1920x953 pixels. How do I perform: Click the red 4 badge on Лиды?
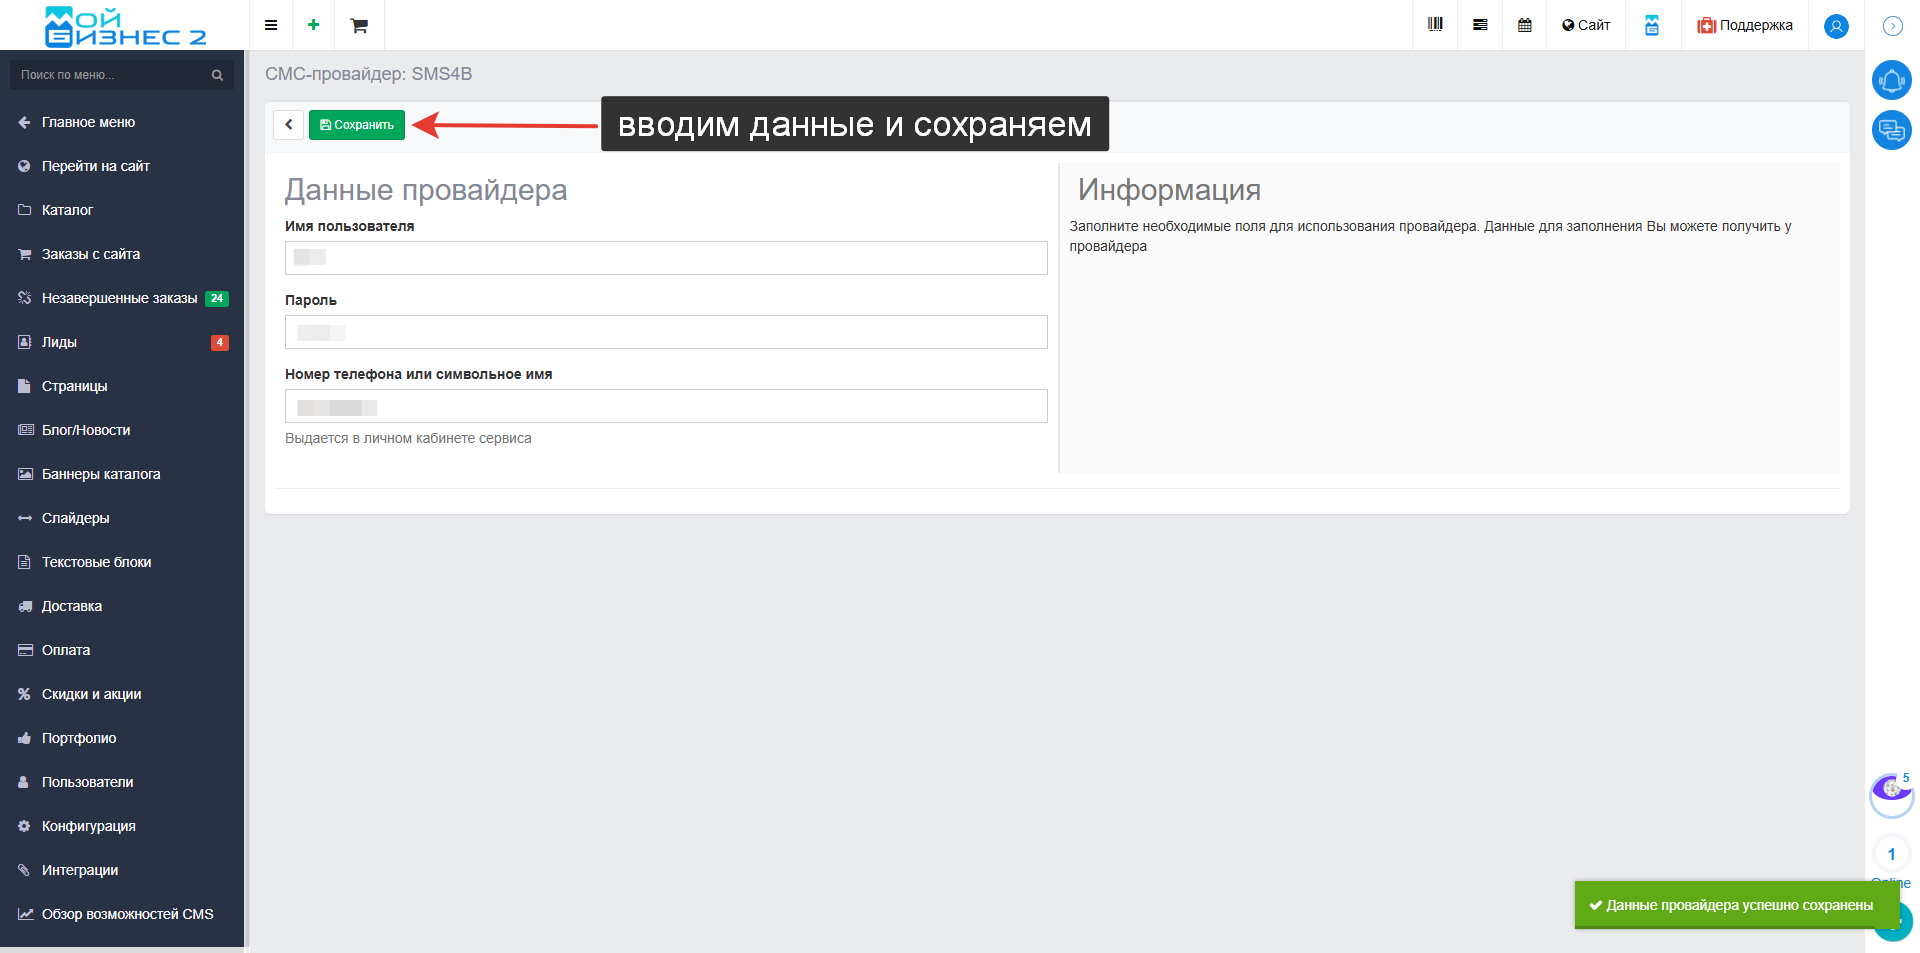tap(220, 342)
